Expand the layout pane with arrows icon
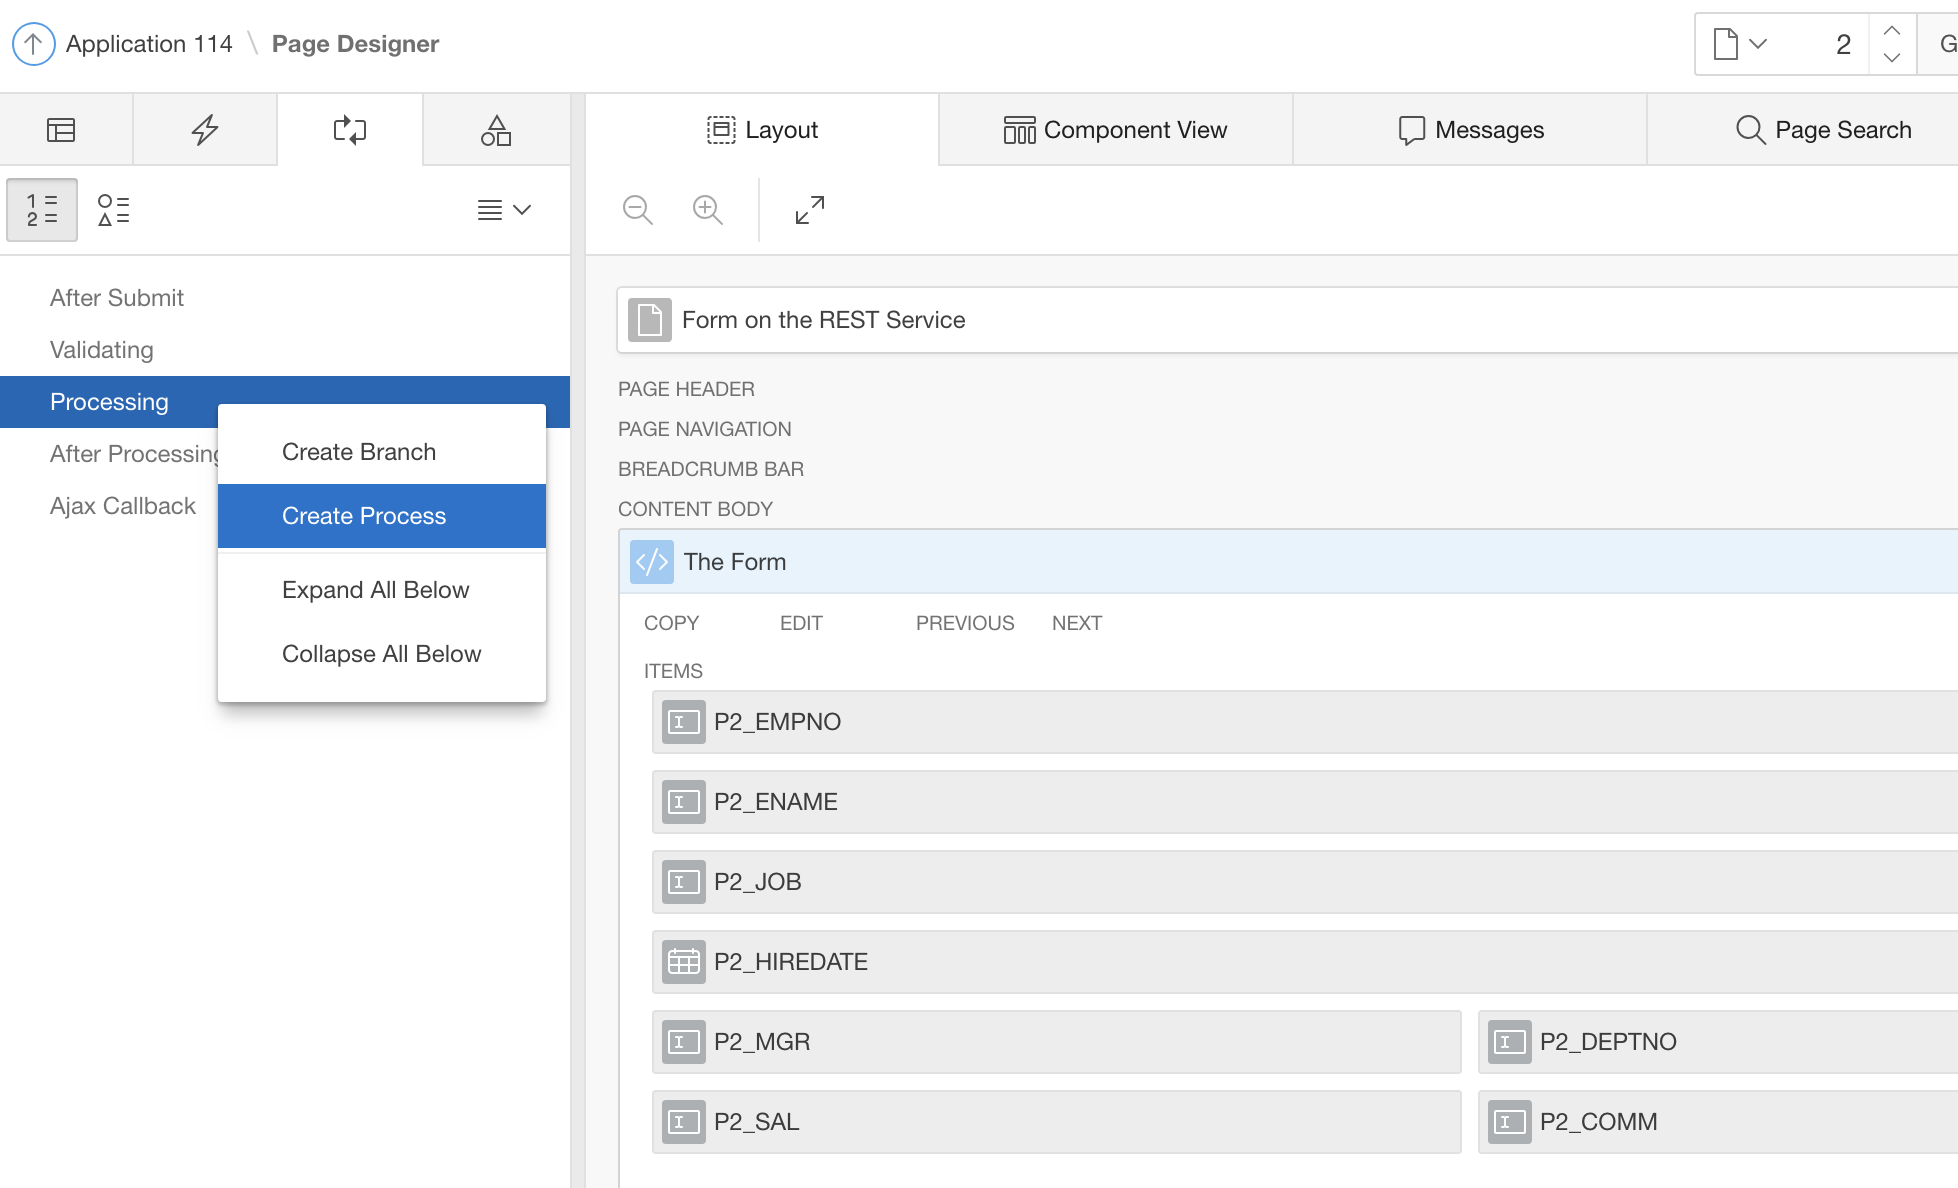 tap(809, 210)
